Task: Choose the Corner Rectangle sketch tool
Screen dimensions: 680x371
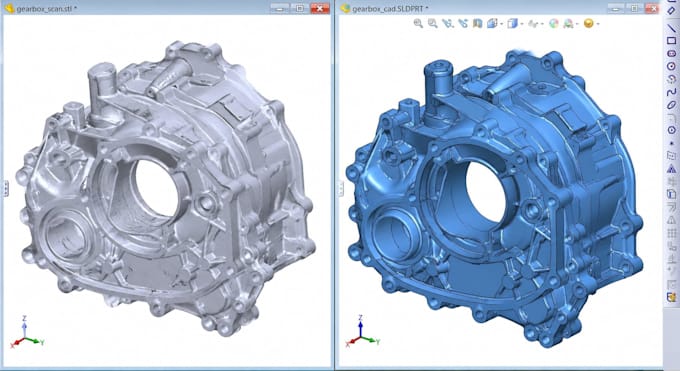Action: tap(671, 41)
